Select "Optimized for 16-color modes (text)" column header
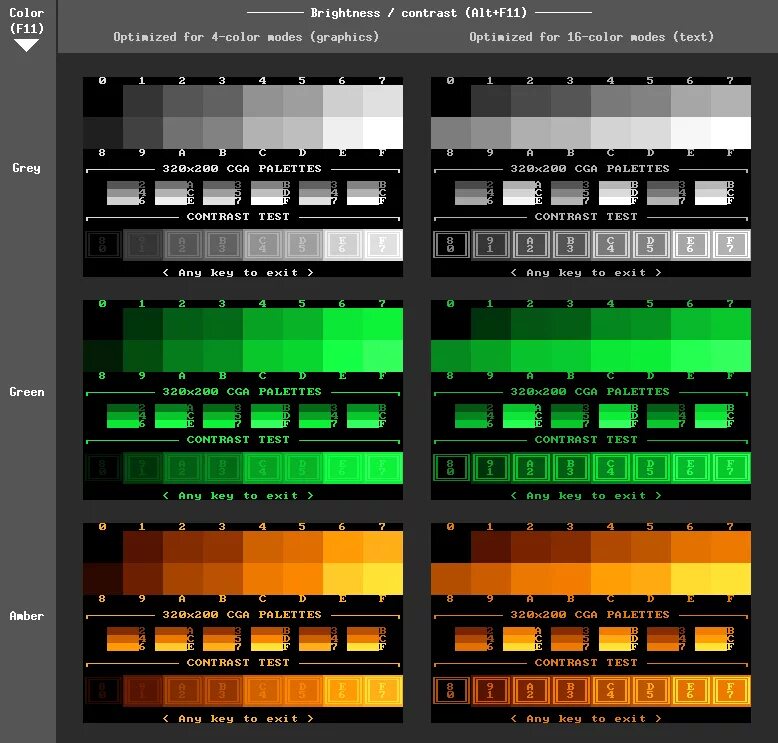This screenshot has height=743, width=778. (x=591, y=37)
